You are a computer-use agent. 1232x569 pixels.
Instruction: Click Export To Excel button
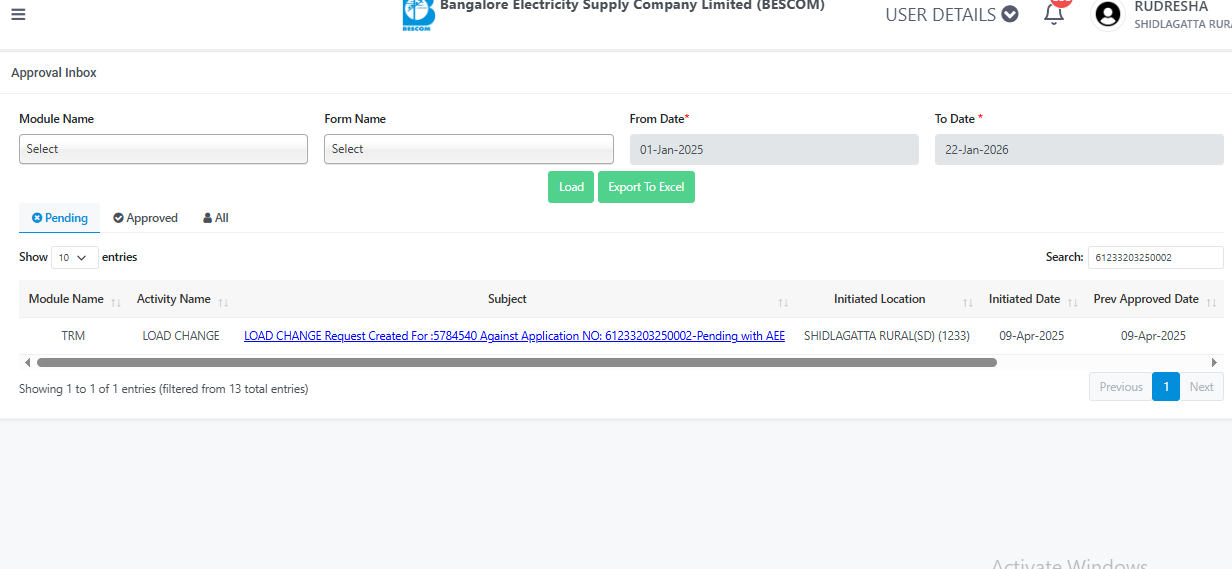(646, 187)
